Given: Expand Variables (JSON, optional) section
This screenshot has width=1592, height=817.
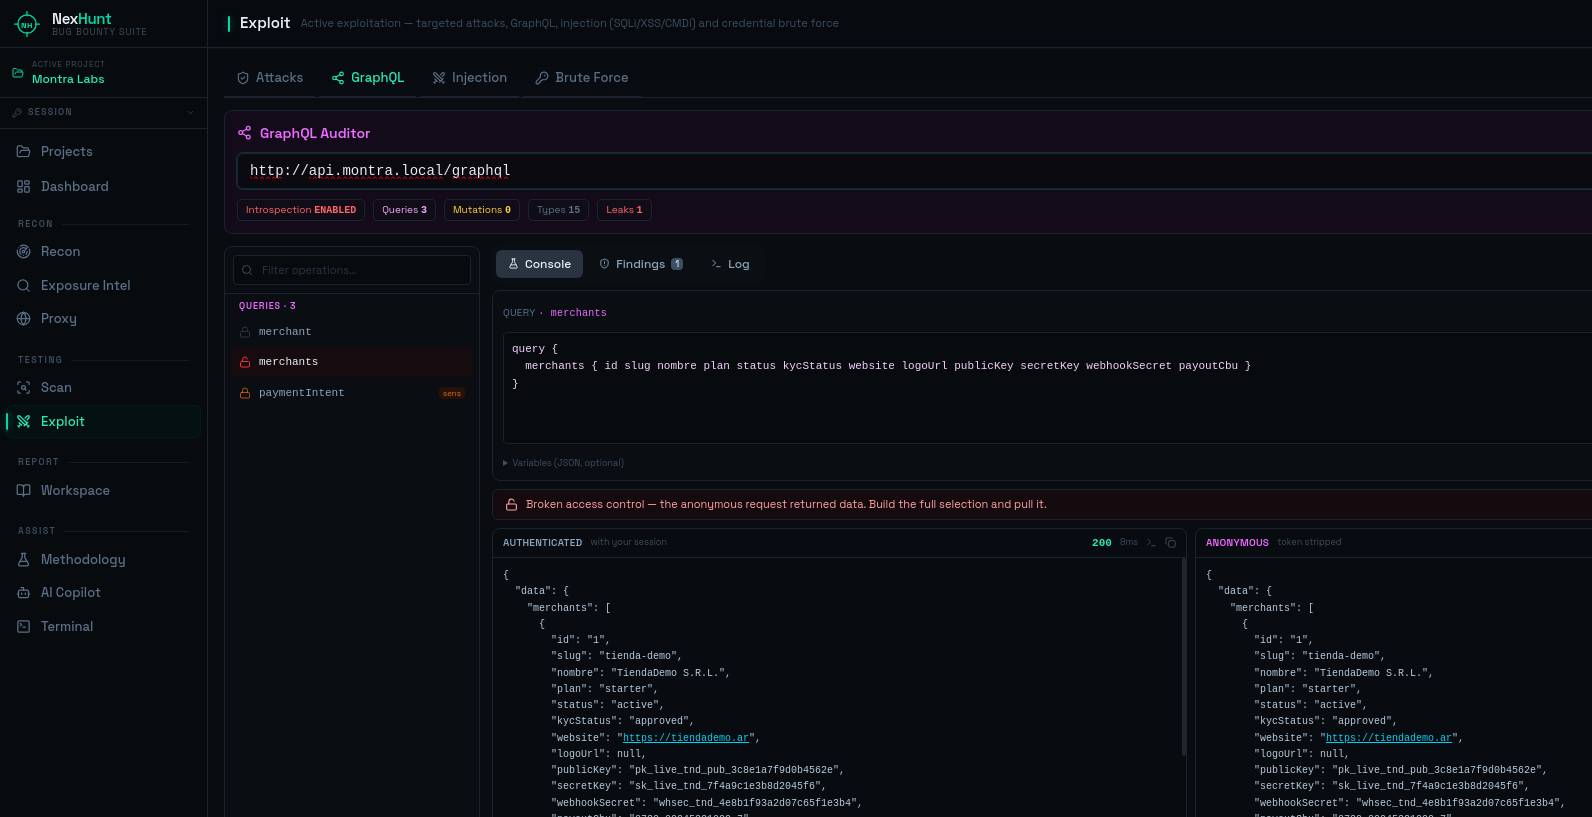Looking at the screenshot, I should coord(564,463).
